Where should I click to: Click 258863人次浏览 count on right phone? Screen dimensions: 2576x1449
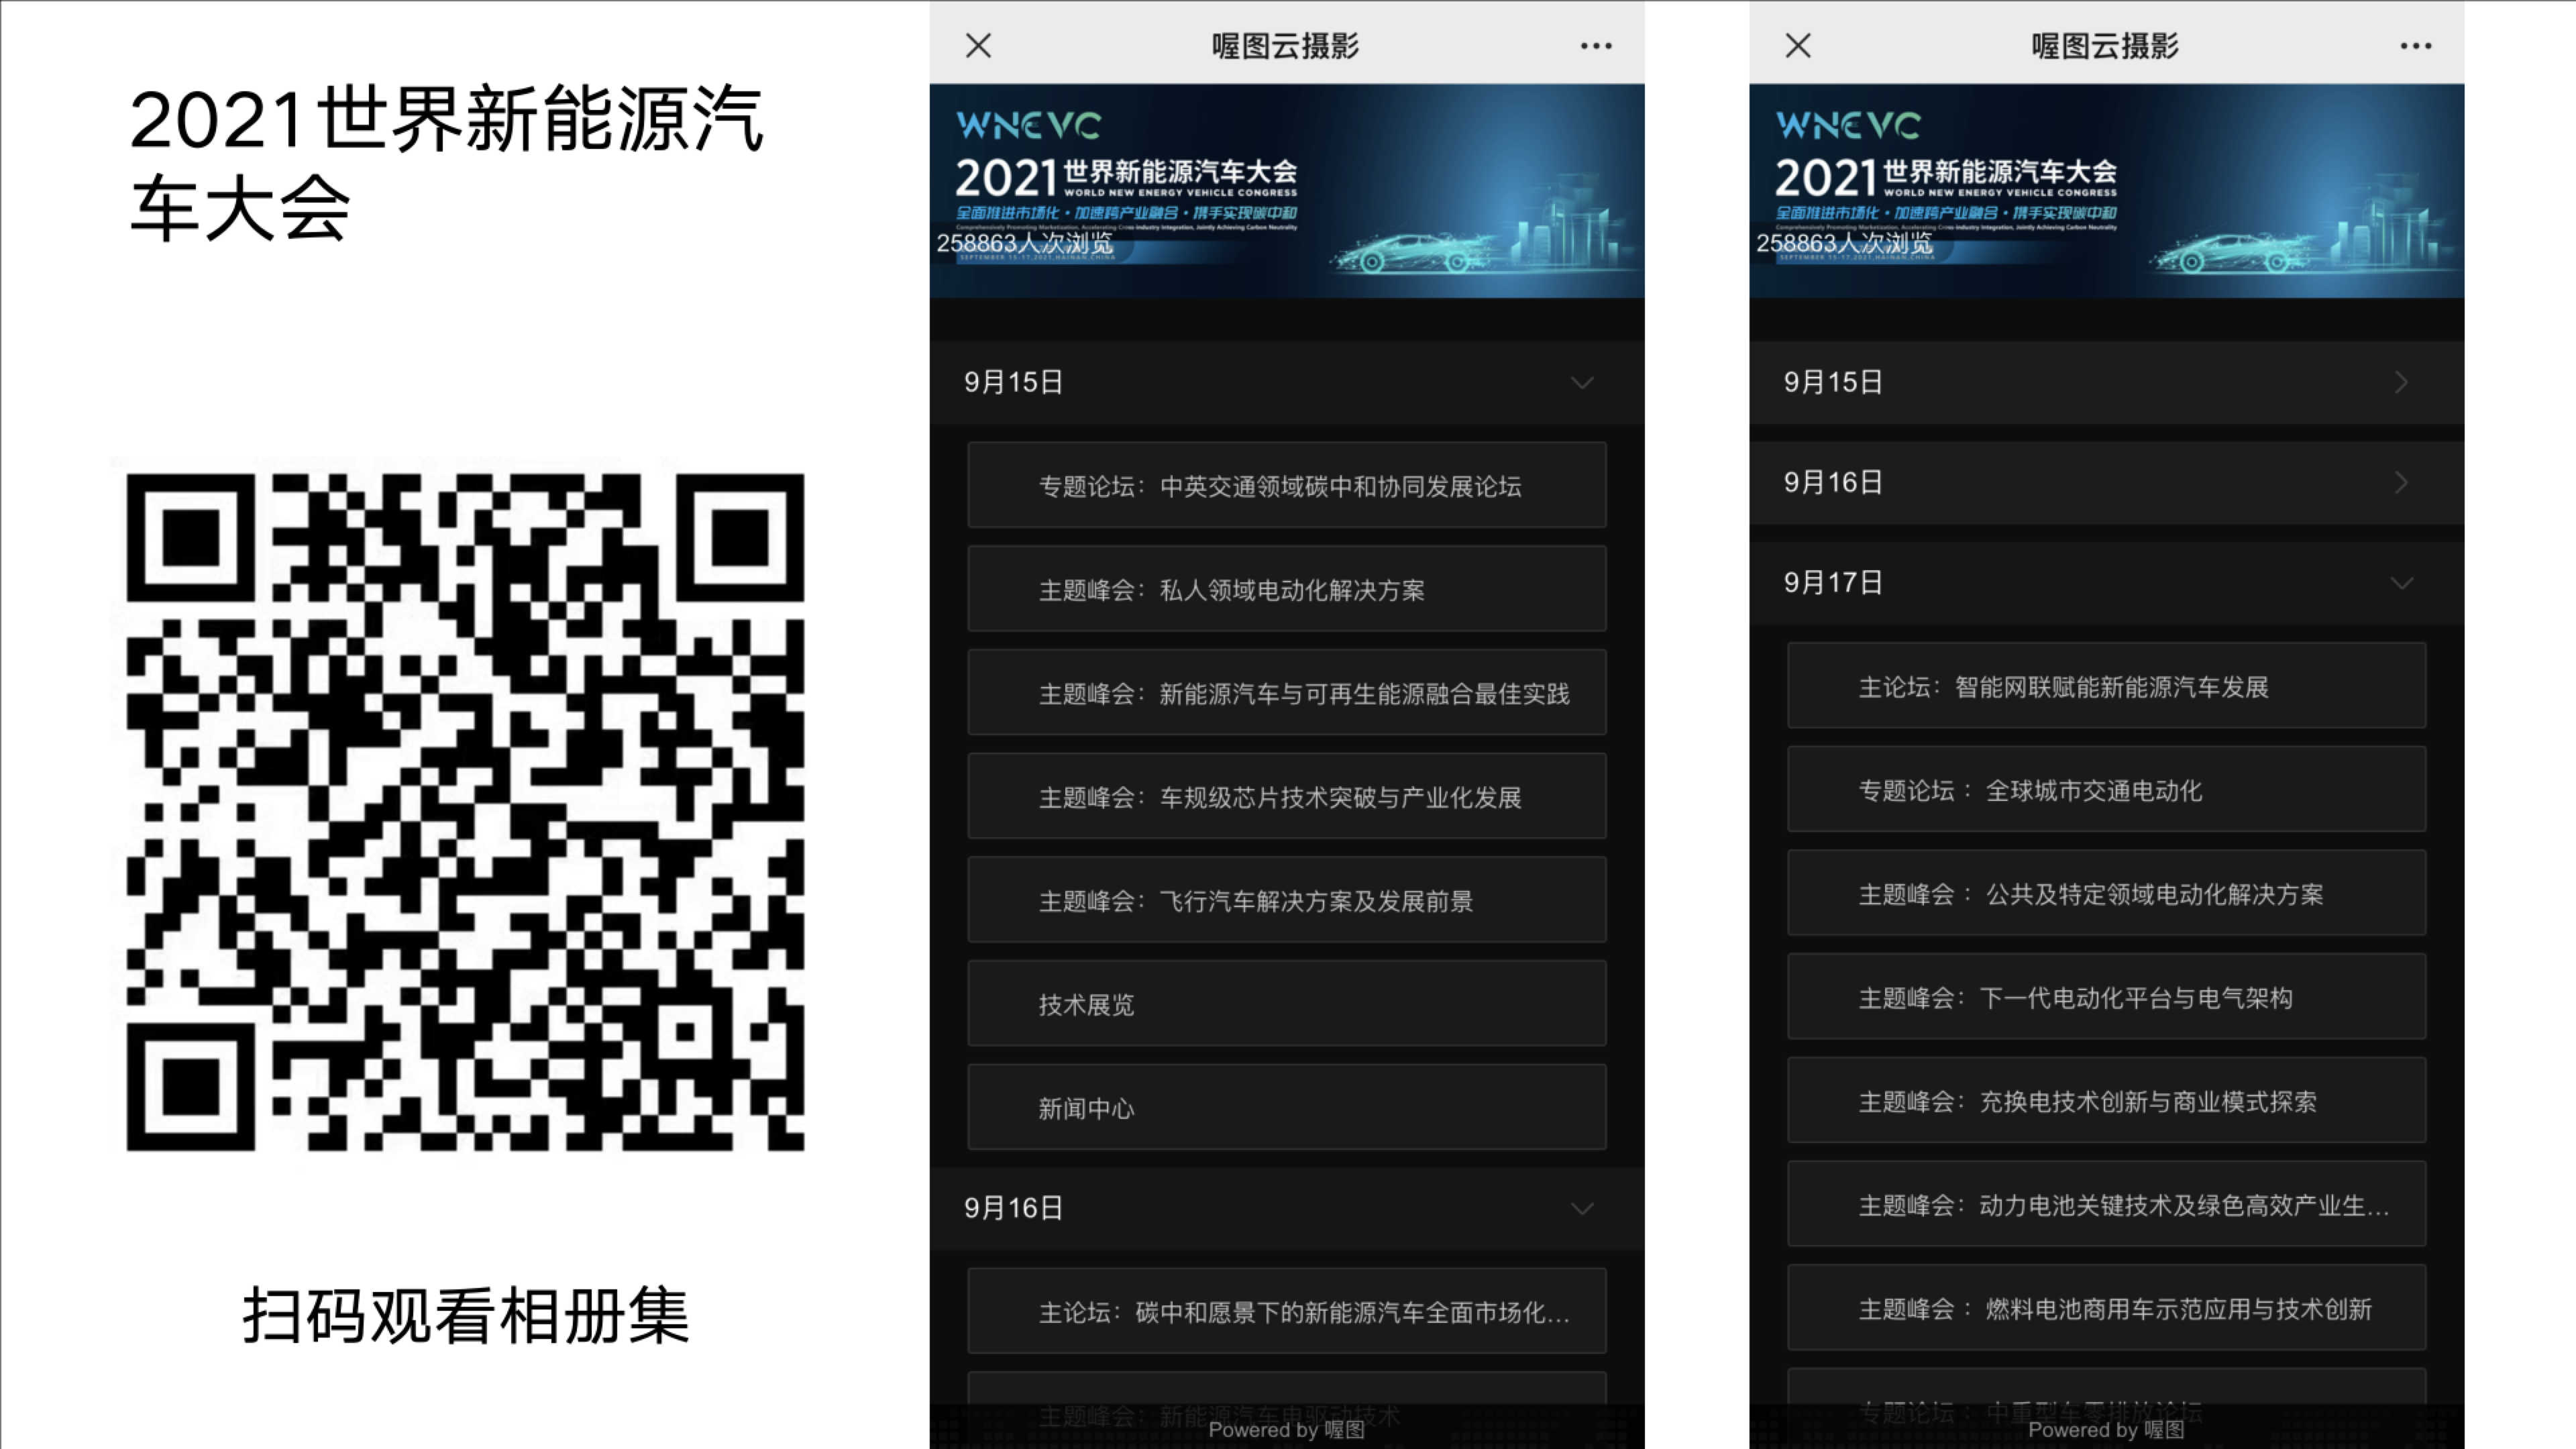[x=1844, y=243]
